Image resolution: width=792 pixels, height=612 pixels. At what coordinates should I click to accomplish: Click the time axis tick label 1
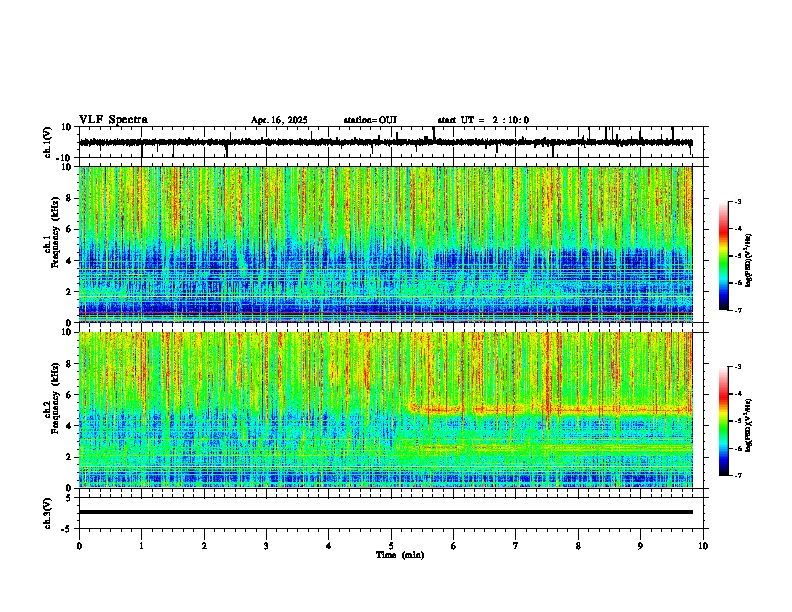141,546
